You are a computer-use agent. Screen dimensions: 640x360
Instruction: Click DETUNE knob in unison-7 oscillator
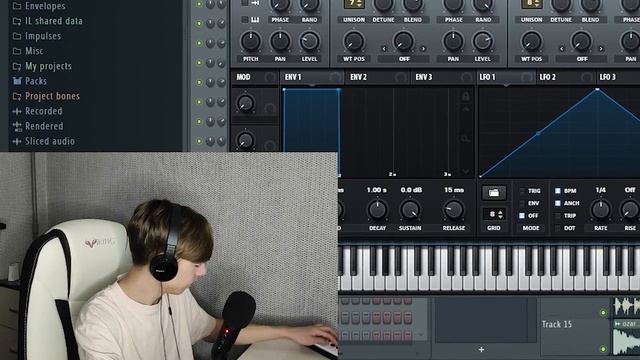point(383,4)
